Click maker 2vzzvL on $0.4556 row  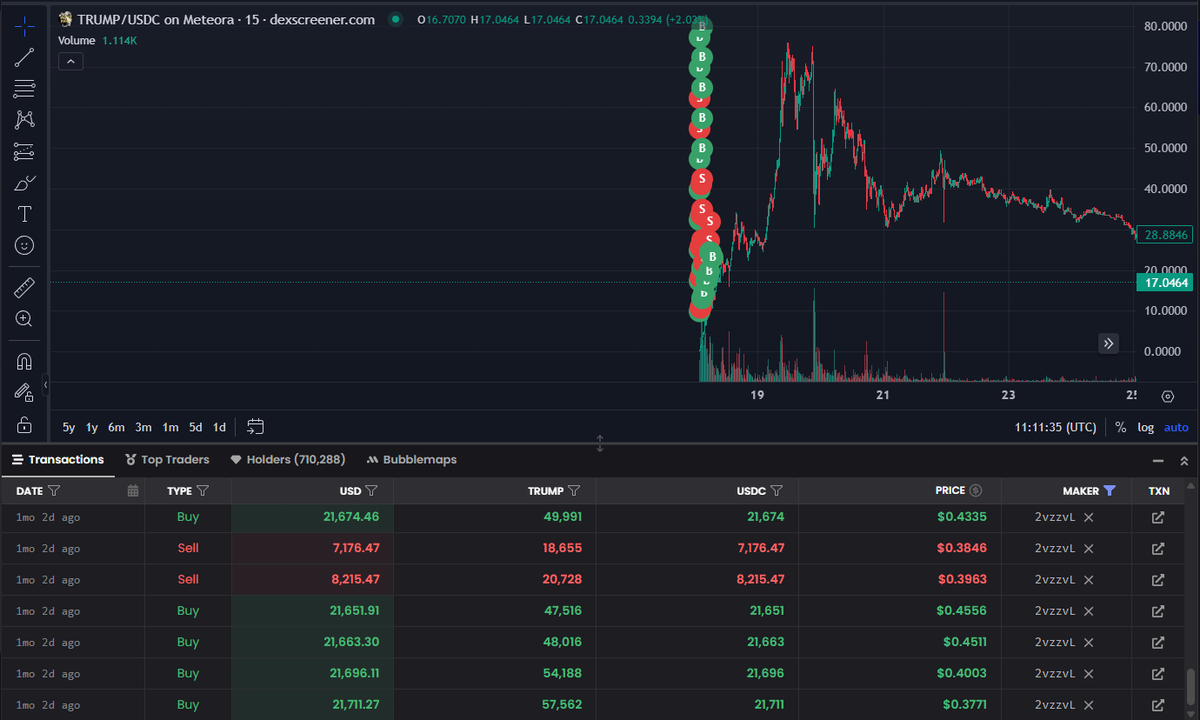pyautogui.click(x=1055, y=611)
